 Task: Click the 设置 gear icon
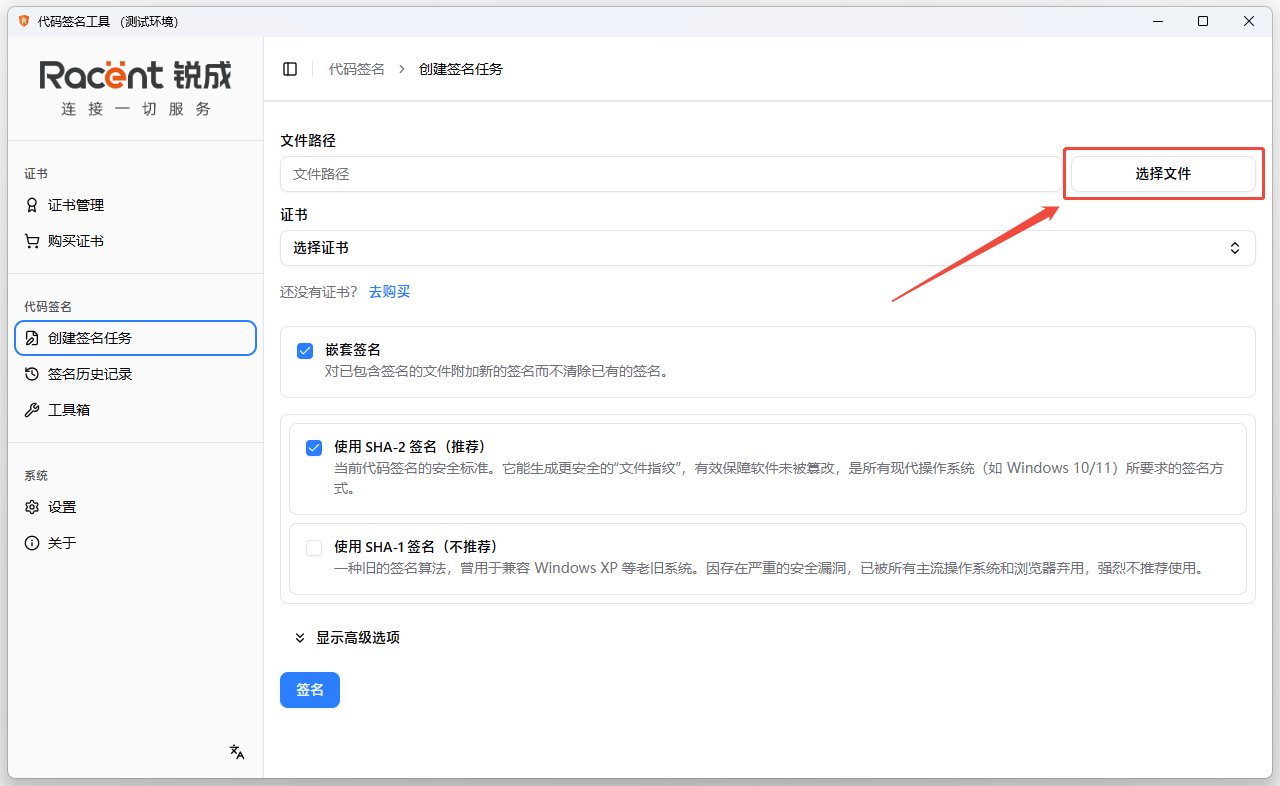coord(32,507)
